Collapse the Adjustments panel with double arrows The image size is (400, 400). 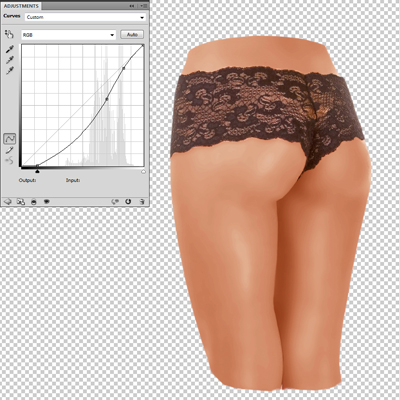pyautogui.click(x=132, y=6)
